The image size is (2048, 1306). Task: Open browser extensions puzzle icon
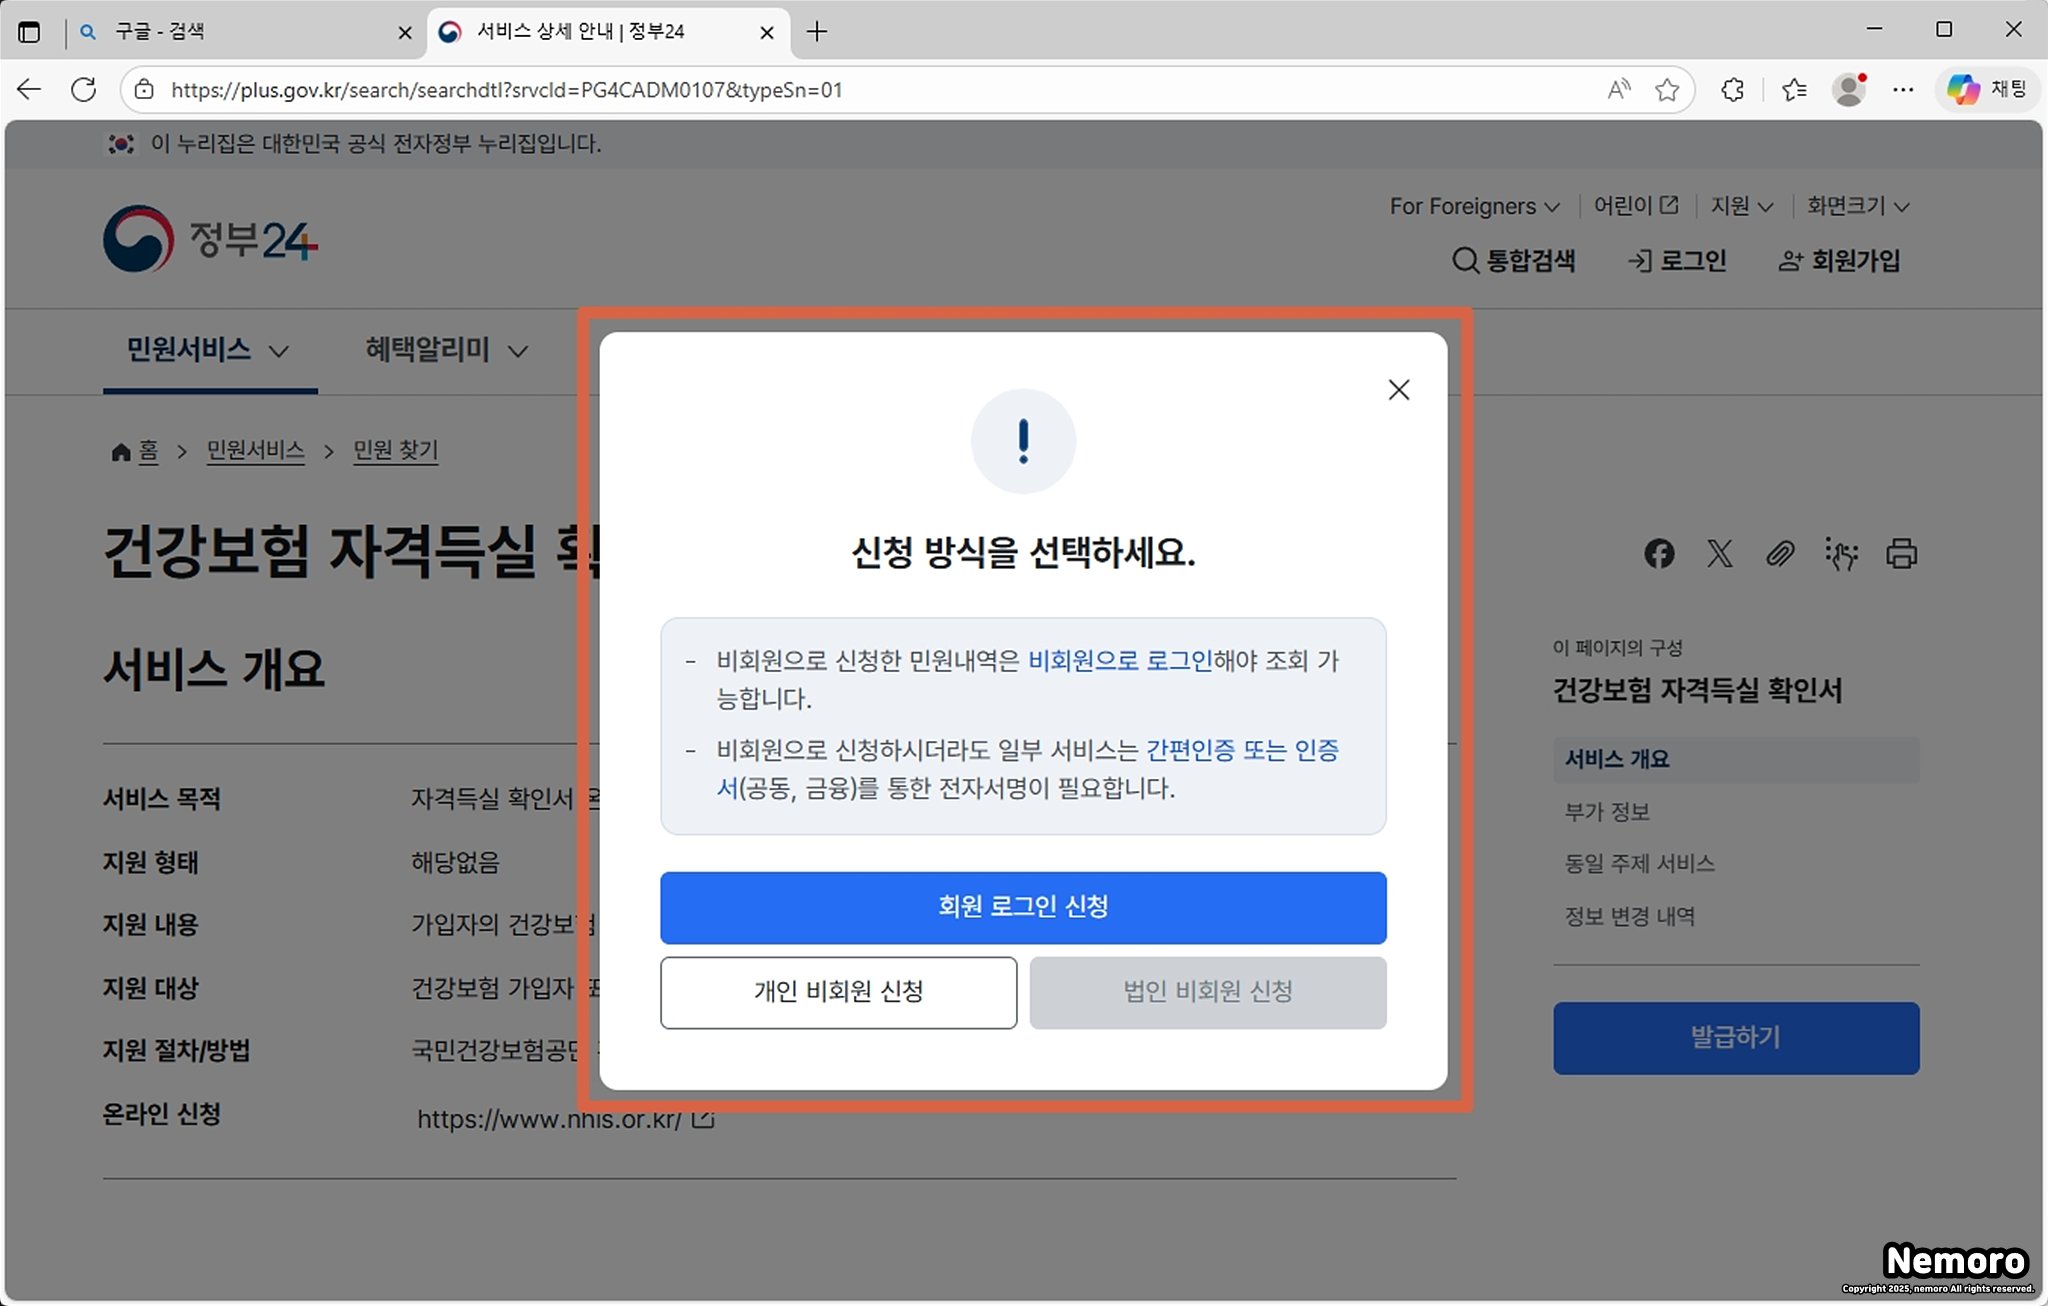1732,90
